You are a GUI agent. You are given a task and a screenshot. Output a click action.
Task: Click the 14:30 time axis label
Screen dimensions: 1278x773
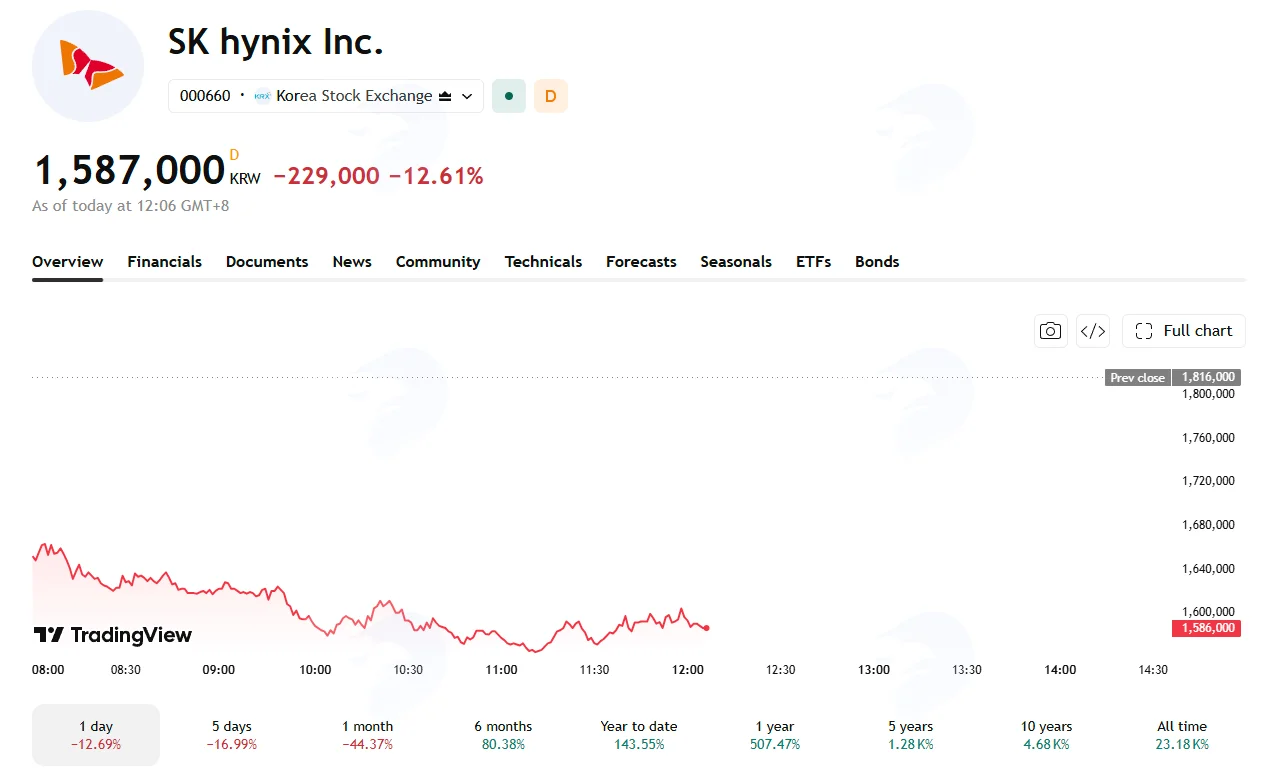pyautogui.click(x=1153, y=670)
